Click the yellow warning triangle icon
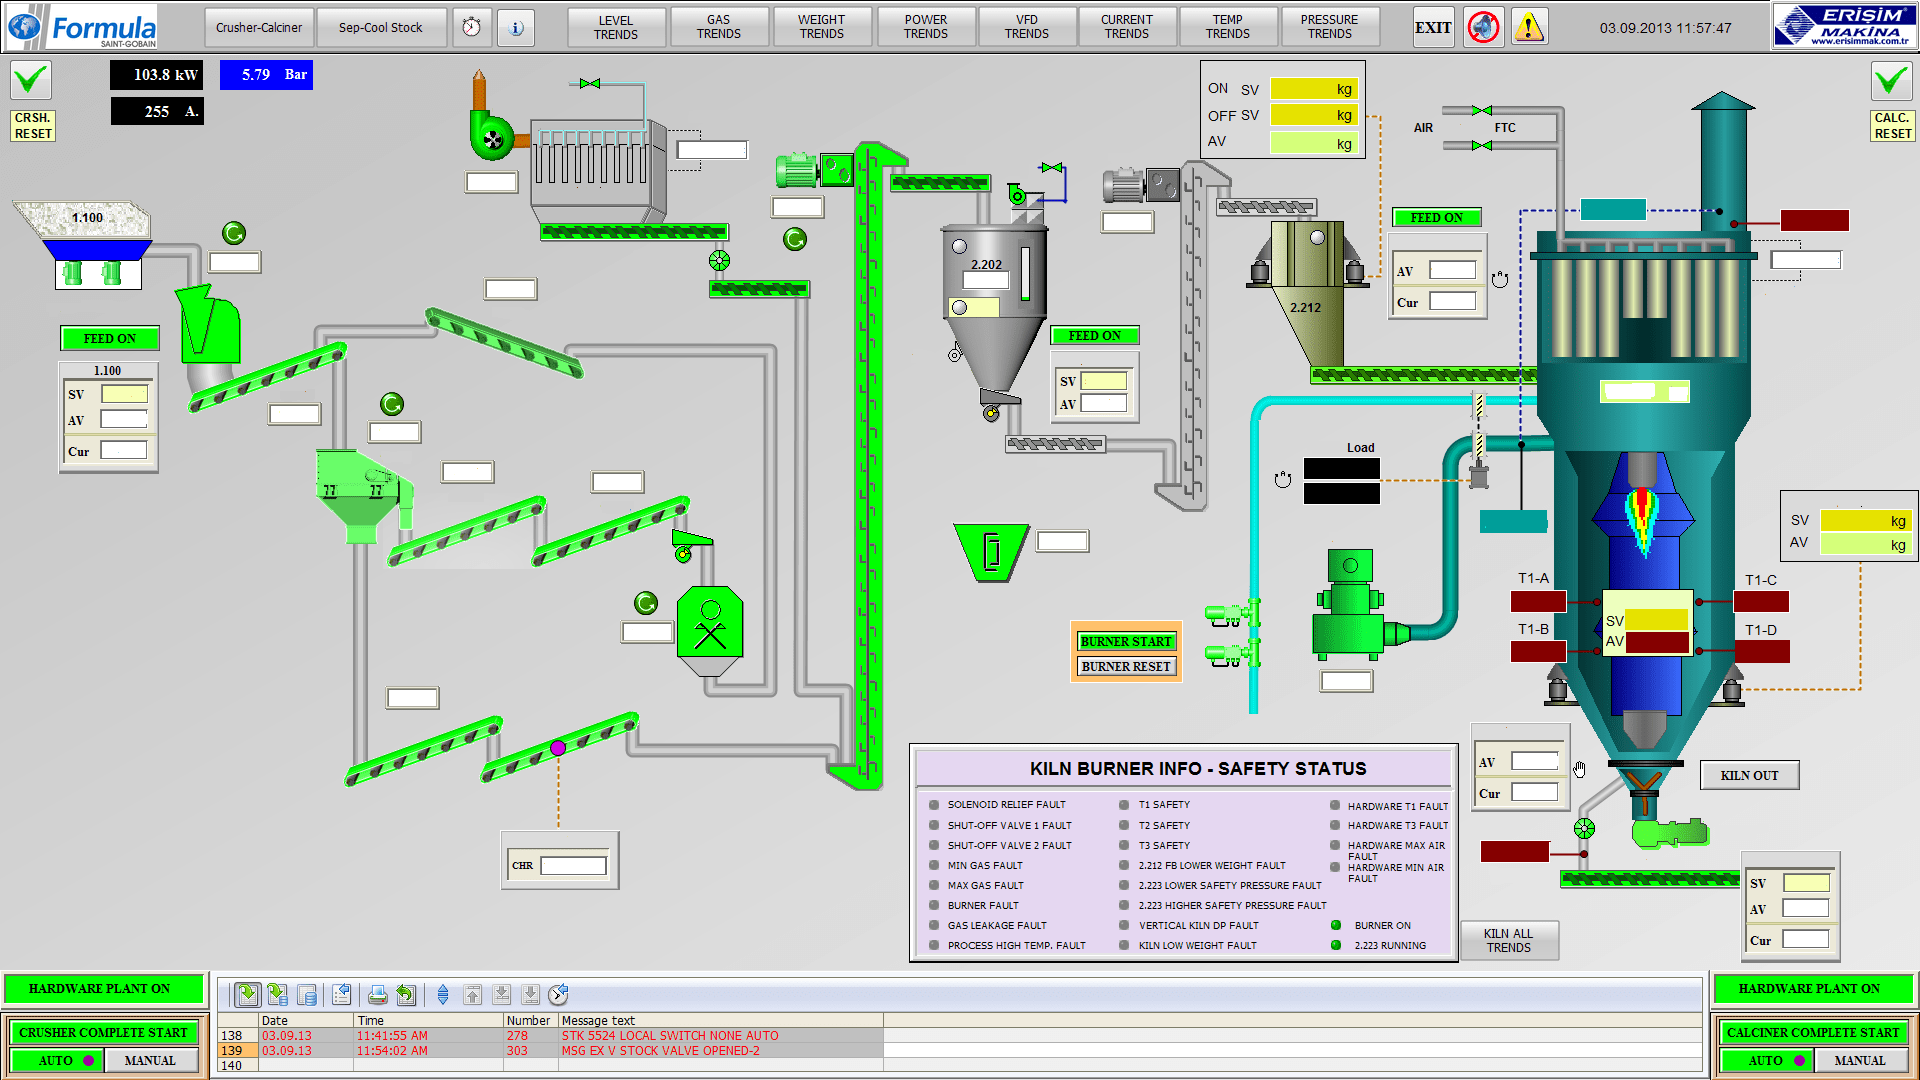 (1528, 27)
